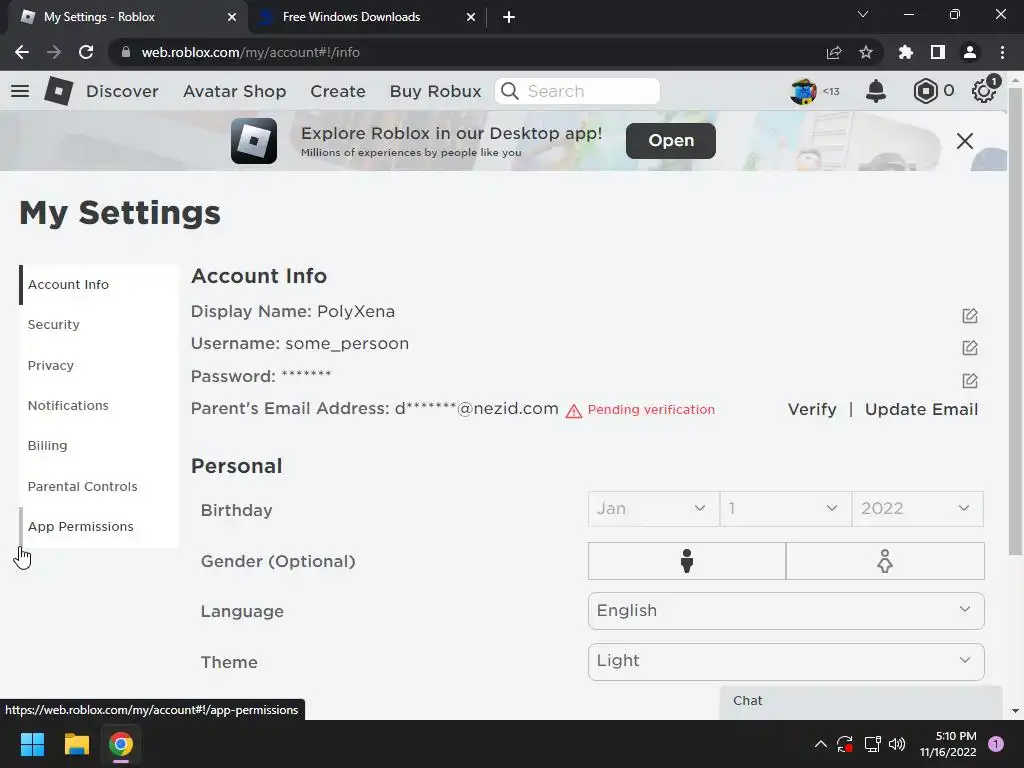The image size is (1024, 768).
Task: Click the browser address bar URL
Action: coord(250,52)
